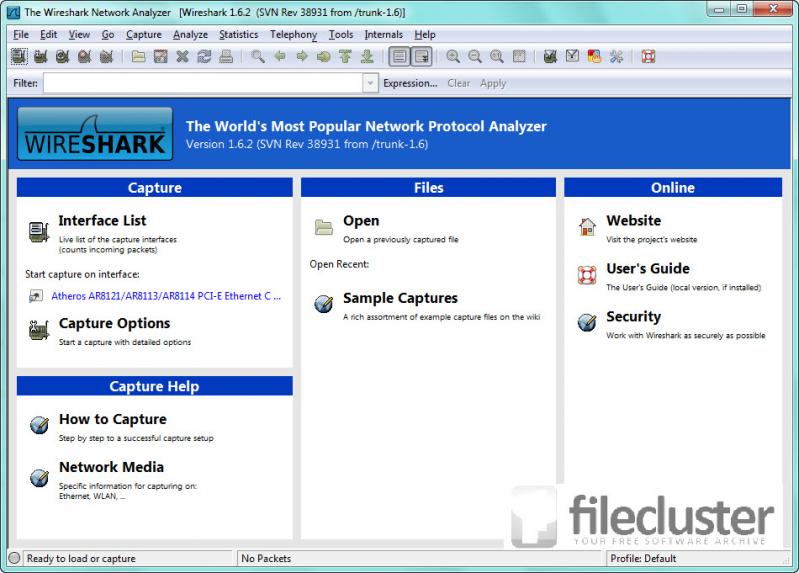The height and width of the screenshot is (573, 799).
Task: Click into the Filter input field
Action: (x=203, y=83)
